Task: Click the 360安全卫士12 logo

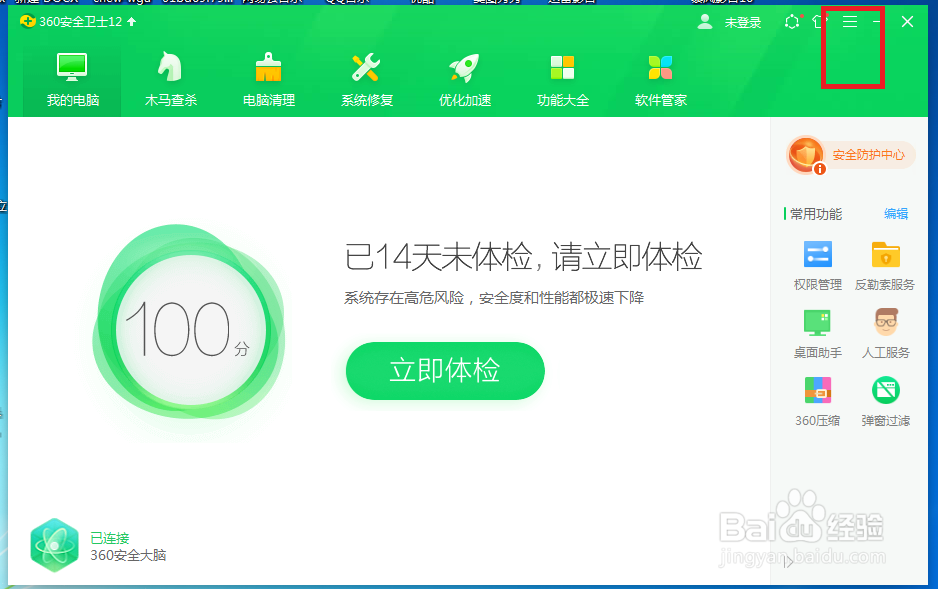Action: [28, 22]
